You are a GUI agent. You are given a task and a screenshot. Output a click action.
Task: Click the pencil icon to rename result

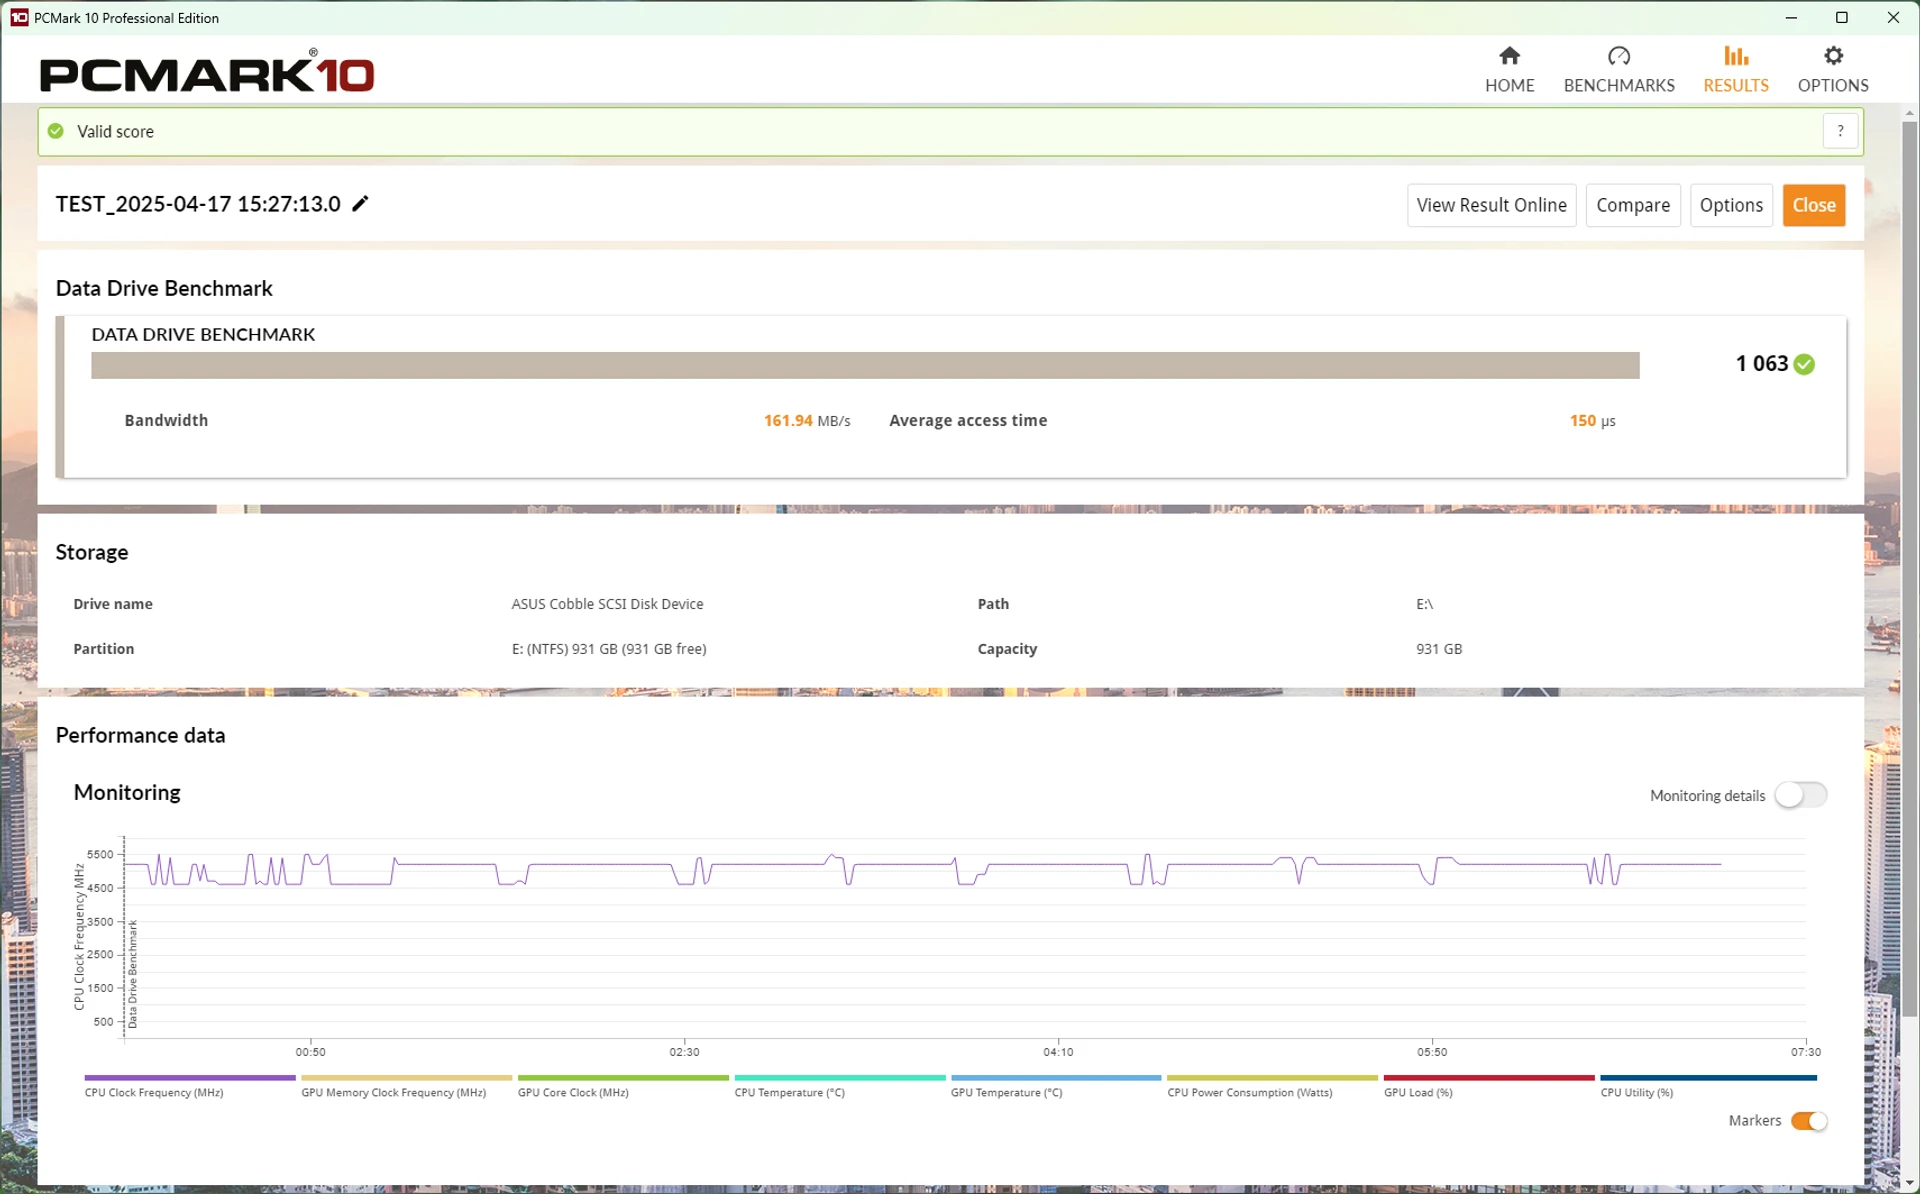pos(360,204)
